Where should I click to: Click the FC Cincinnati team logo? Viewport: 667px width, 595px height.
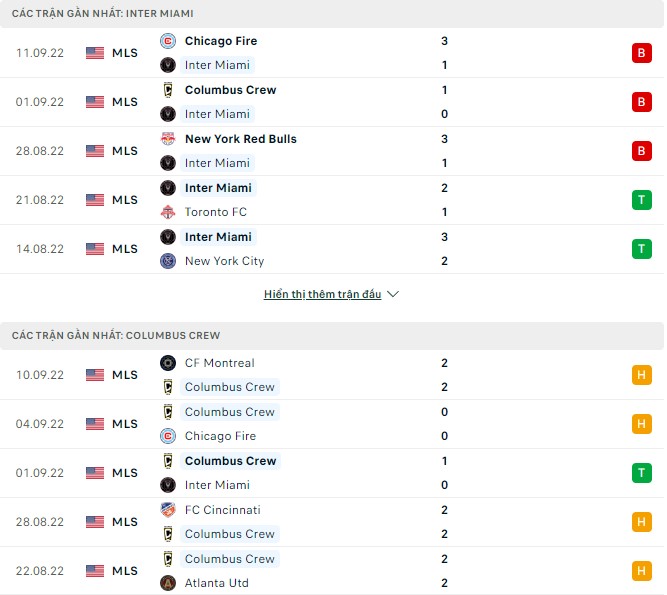point(168,510)
